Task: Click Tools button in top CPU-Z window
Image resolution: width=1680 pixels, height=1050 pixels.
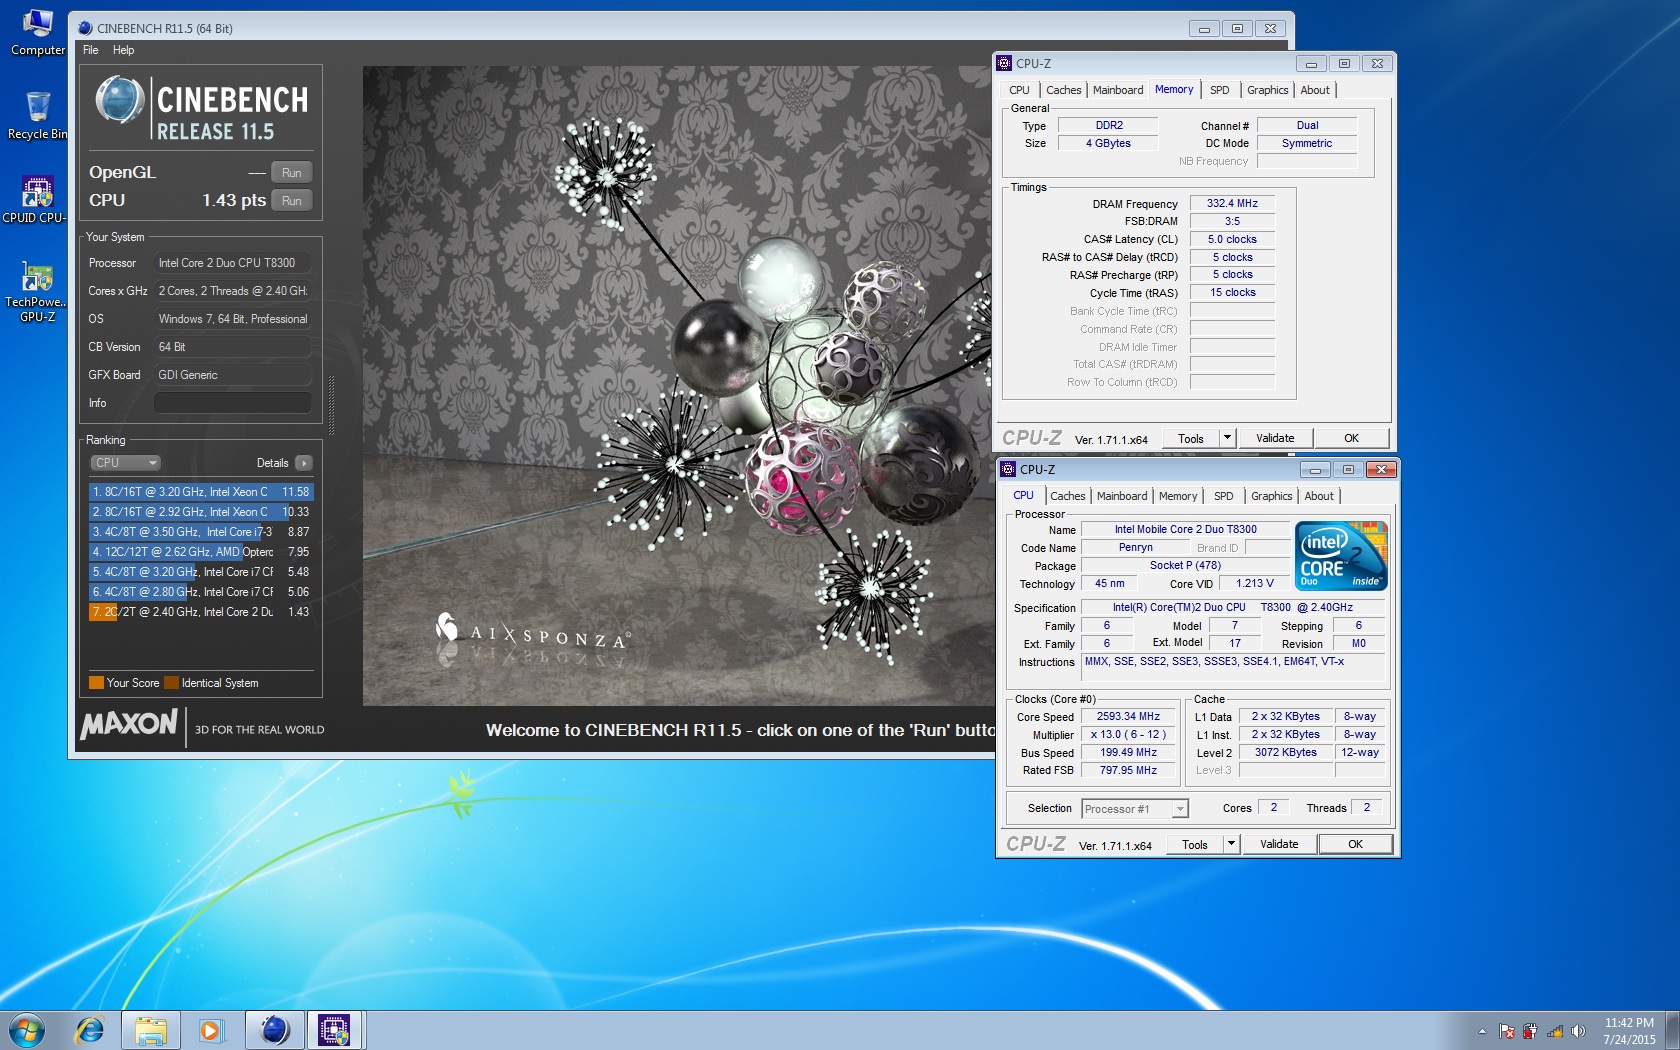Action: click(1191, 438)
